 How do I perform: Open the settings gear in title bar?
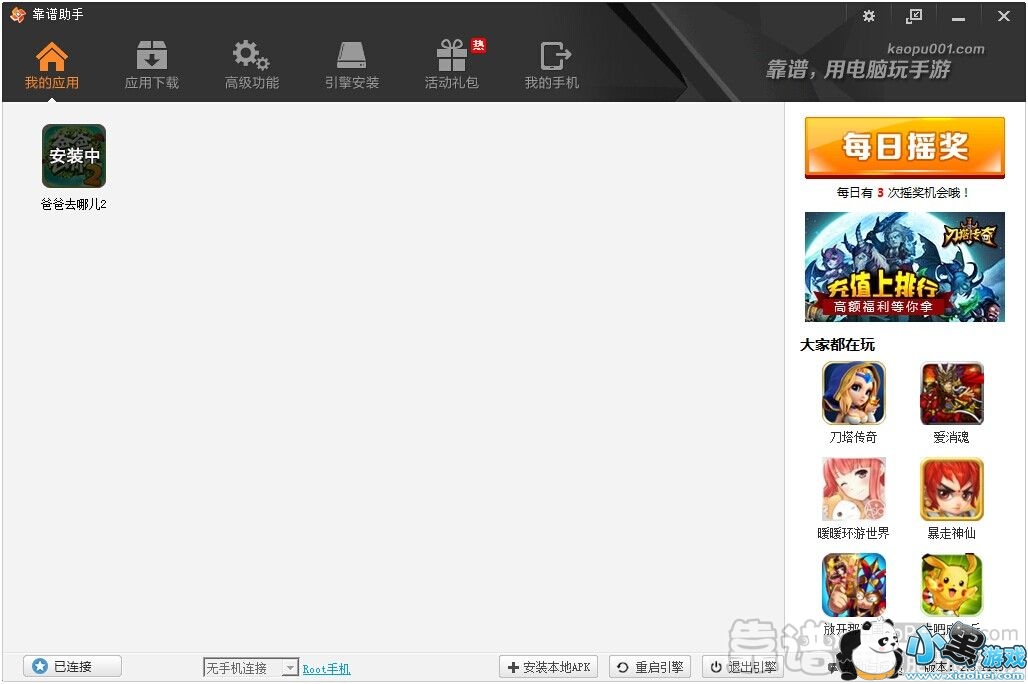click(x=869, y=16)
